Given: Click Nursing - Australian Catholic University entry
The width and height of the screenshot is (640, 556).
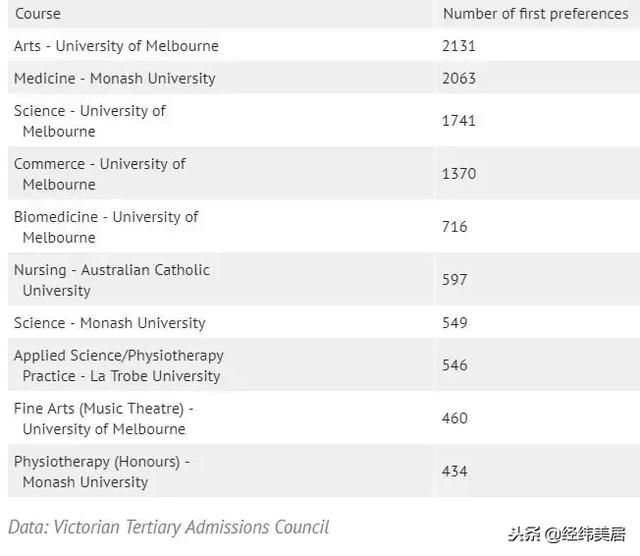Looking at the screenshot, I should pyautogui.click(x=112, y=280).
